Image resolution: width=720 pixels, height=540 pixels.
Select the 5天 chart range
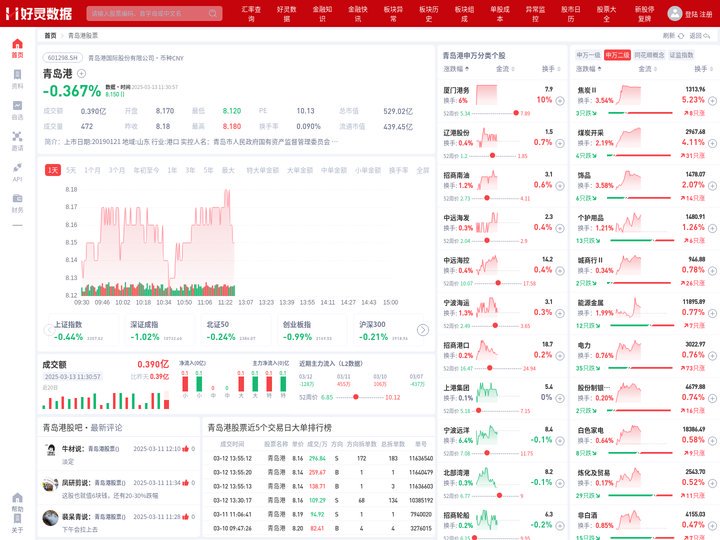[71, 170]
